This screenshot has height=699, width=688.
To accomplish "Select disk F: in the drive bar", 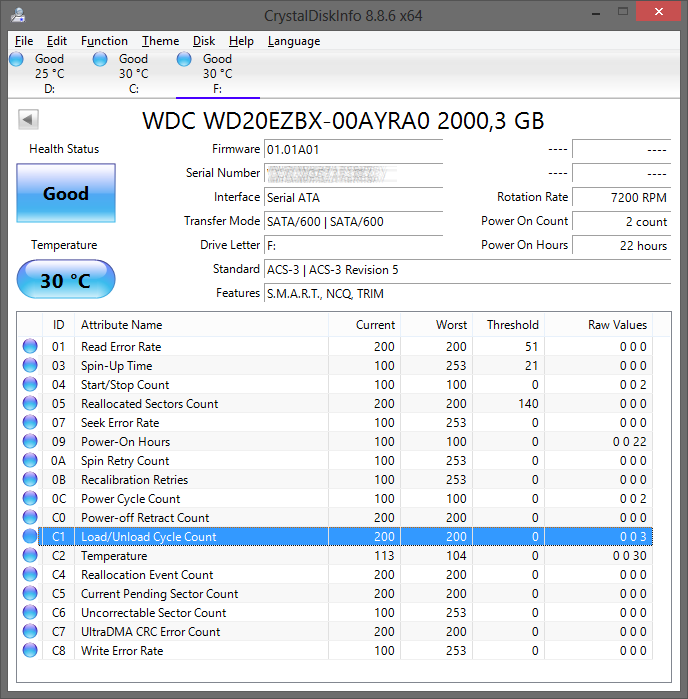I will coord(218,74).
